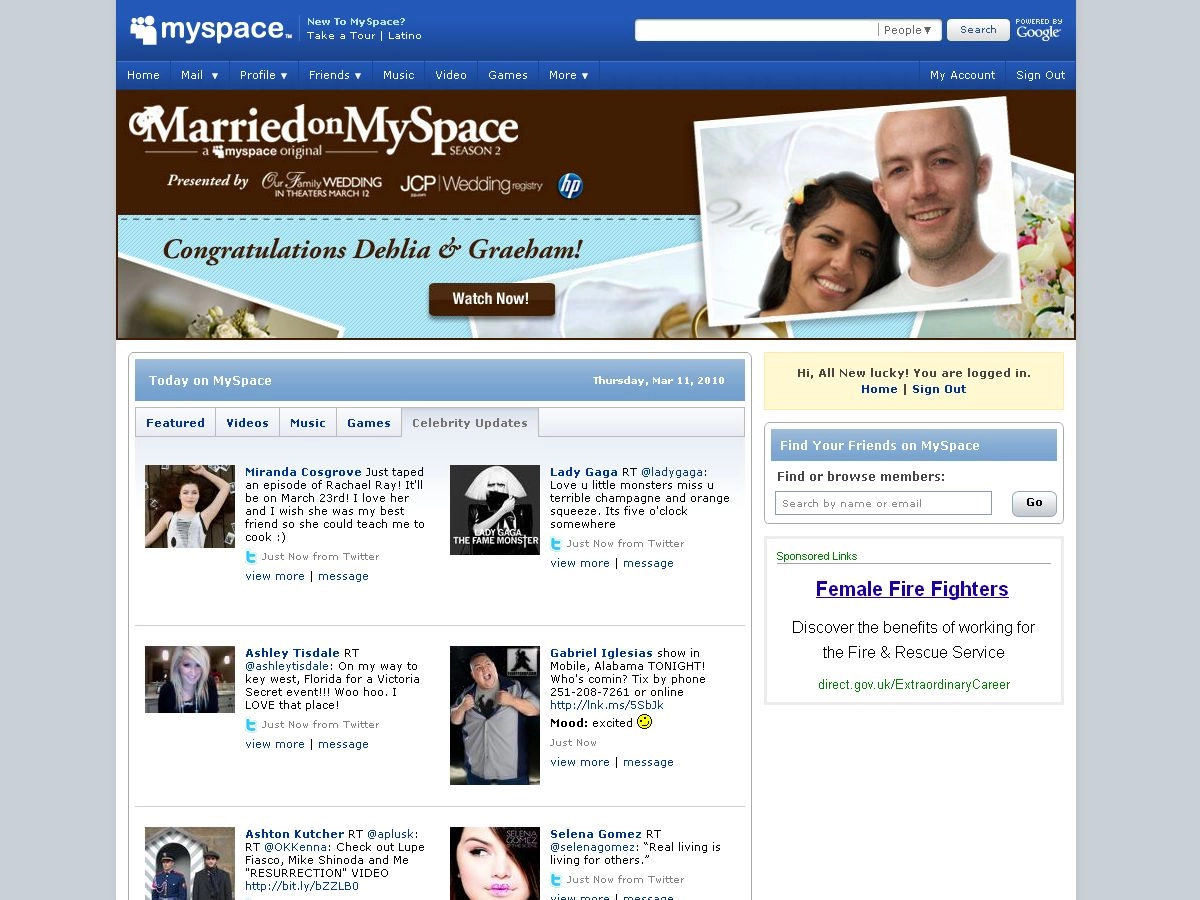Image resolution: width=1200 pixels, height=900 pixels.
Task: Open the People search type dropdown
Action: [908, 30]
